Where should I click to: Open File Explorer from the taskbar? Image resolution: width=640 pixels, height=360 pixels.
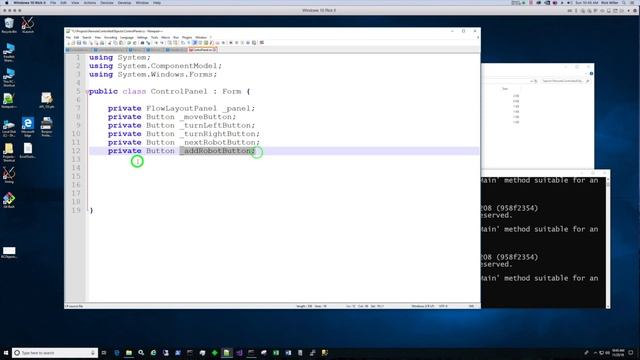tap(129, 353)
